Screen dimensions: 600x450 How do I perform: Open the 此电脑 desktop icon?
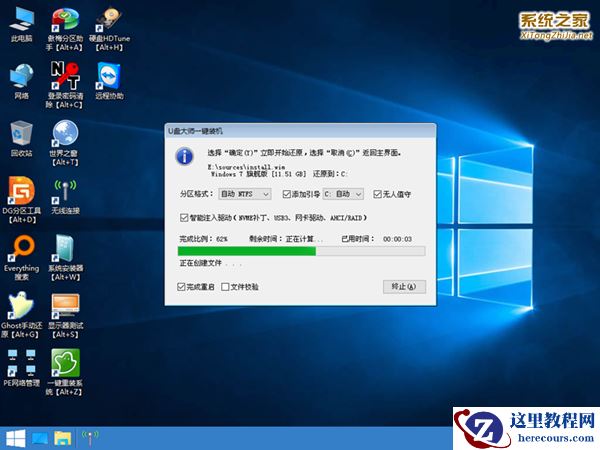coord(21,24)
